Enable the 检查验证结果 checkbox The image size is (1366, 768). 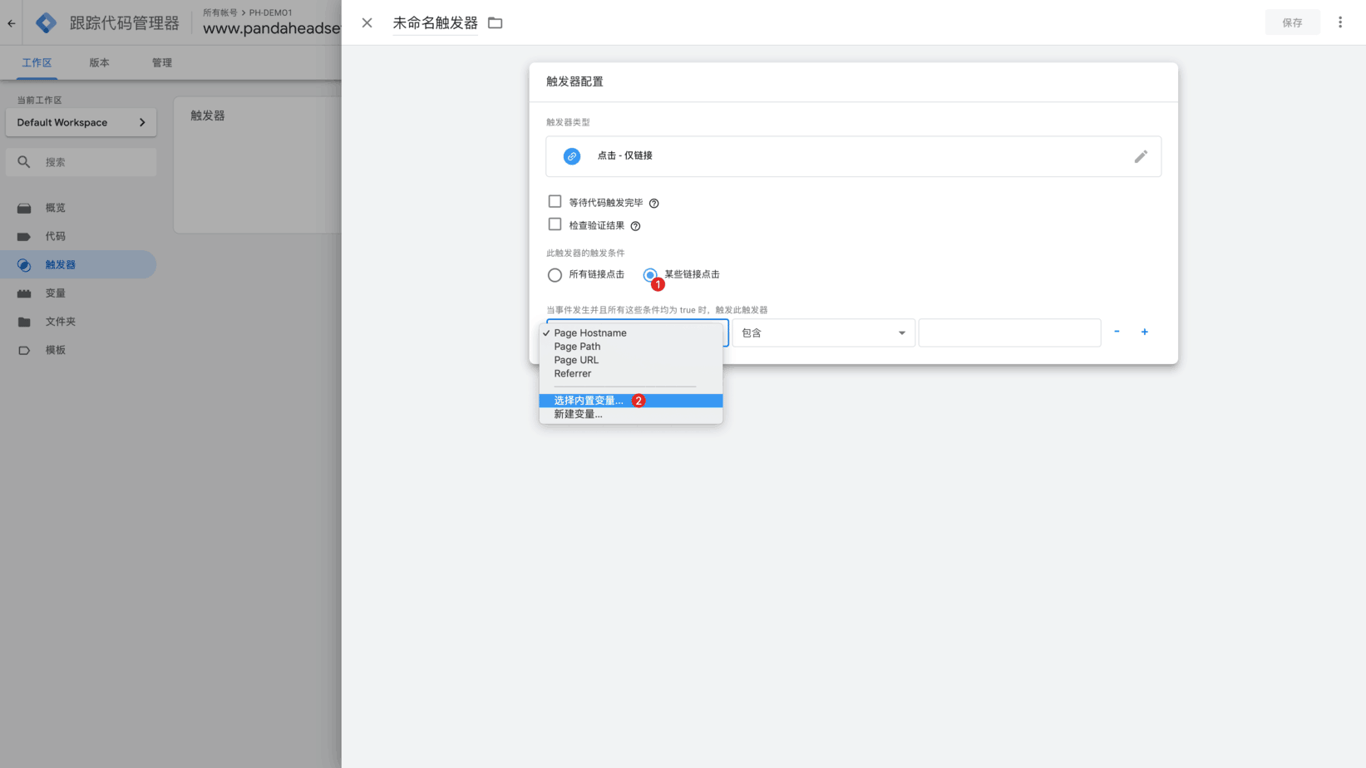coord(555,225)
